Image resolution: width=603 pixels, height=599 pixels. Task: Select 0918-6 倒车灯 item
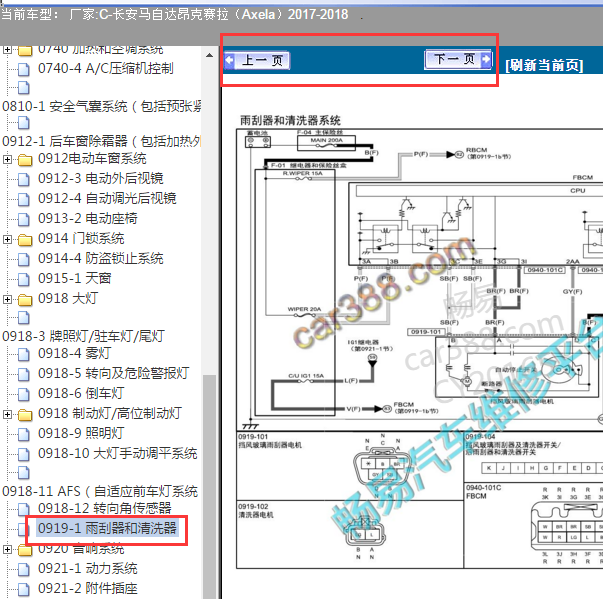(81, 393)
